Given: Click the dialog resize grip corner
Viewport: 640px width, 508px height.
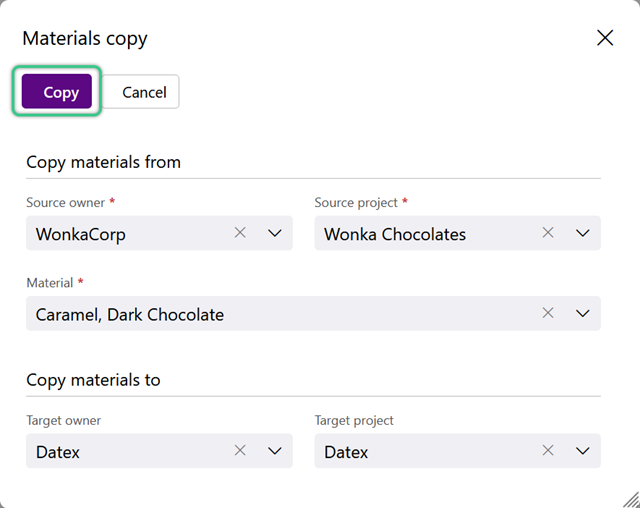Looking at the screenshot, I should (631, 499).
